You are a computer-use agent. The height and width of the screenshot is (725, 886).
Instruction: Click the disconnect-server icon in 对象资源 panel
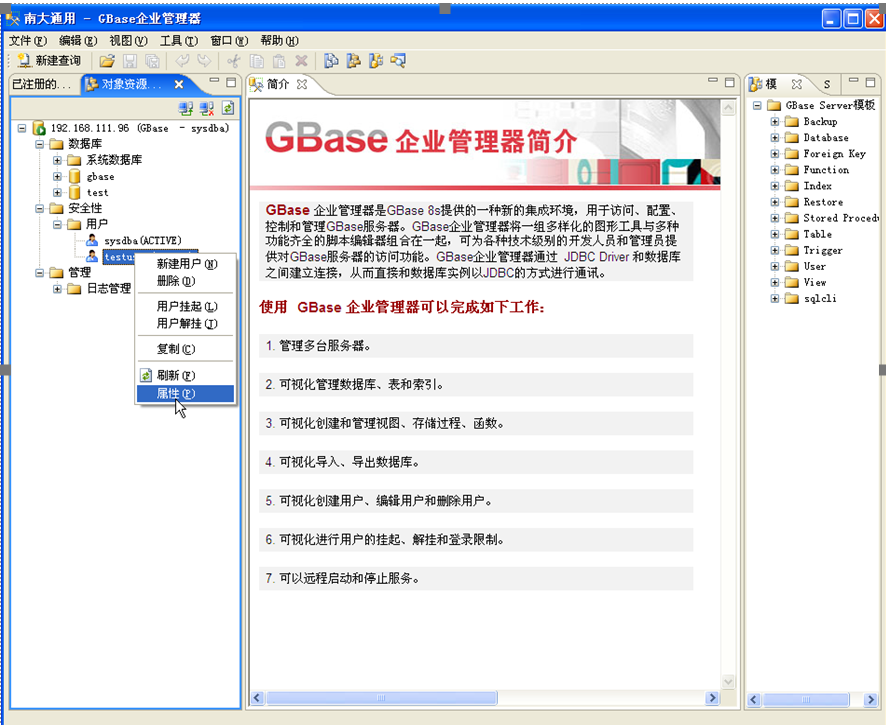click(207, 108)
